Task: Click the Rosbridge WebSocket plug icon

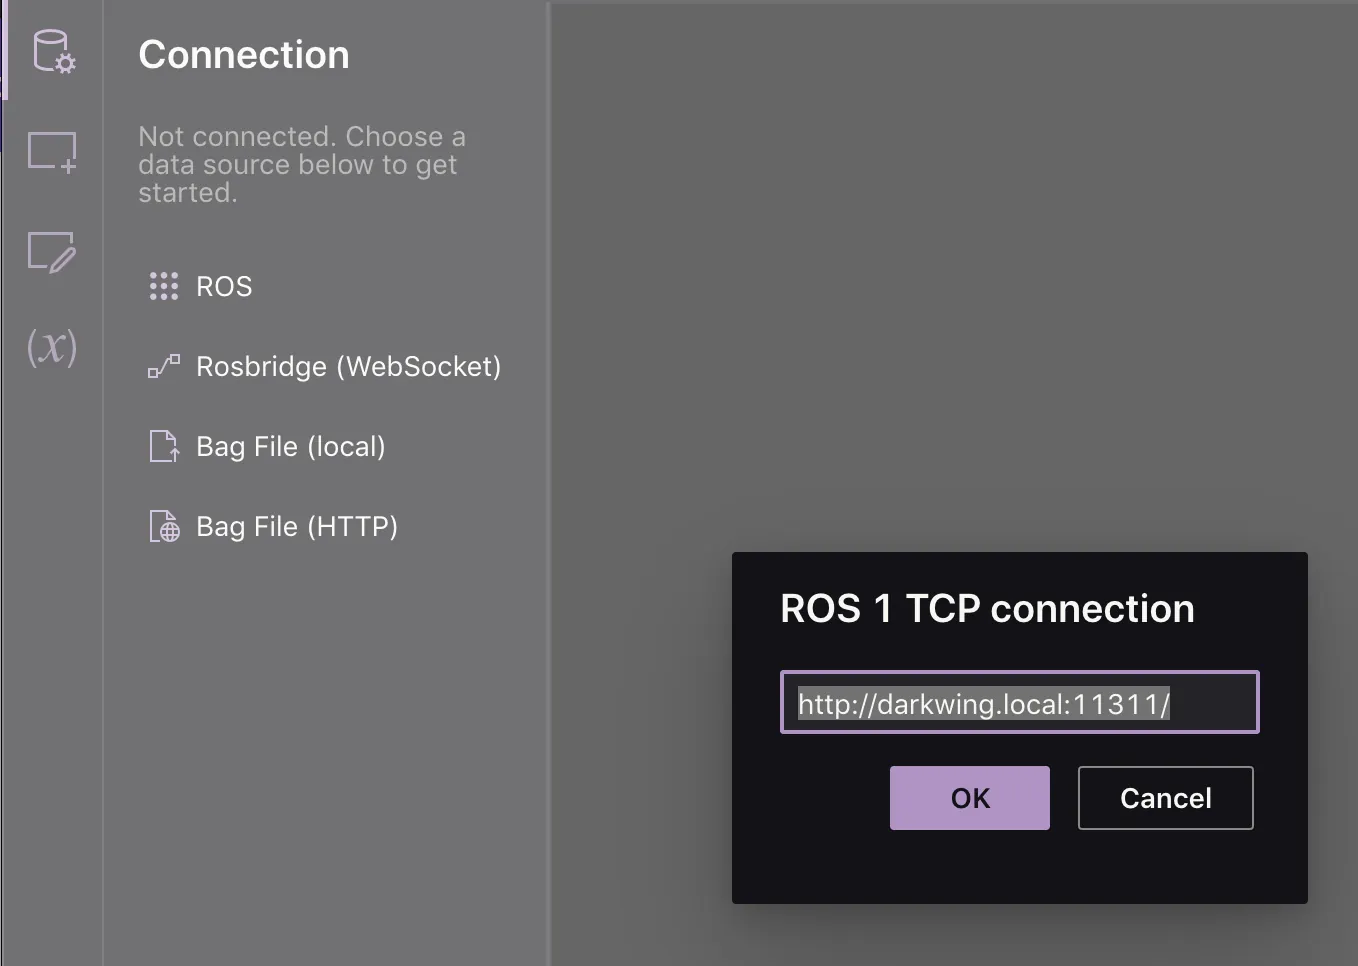Action: pyautogui.click(x=163, y=366)
